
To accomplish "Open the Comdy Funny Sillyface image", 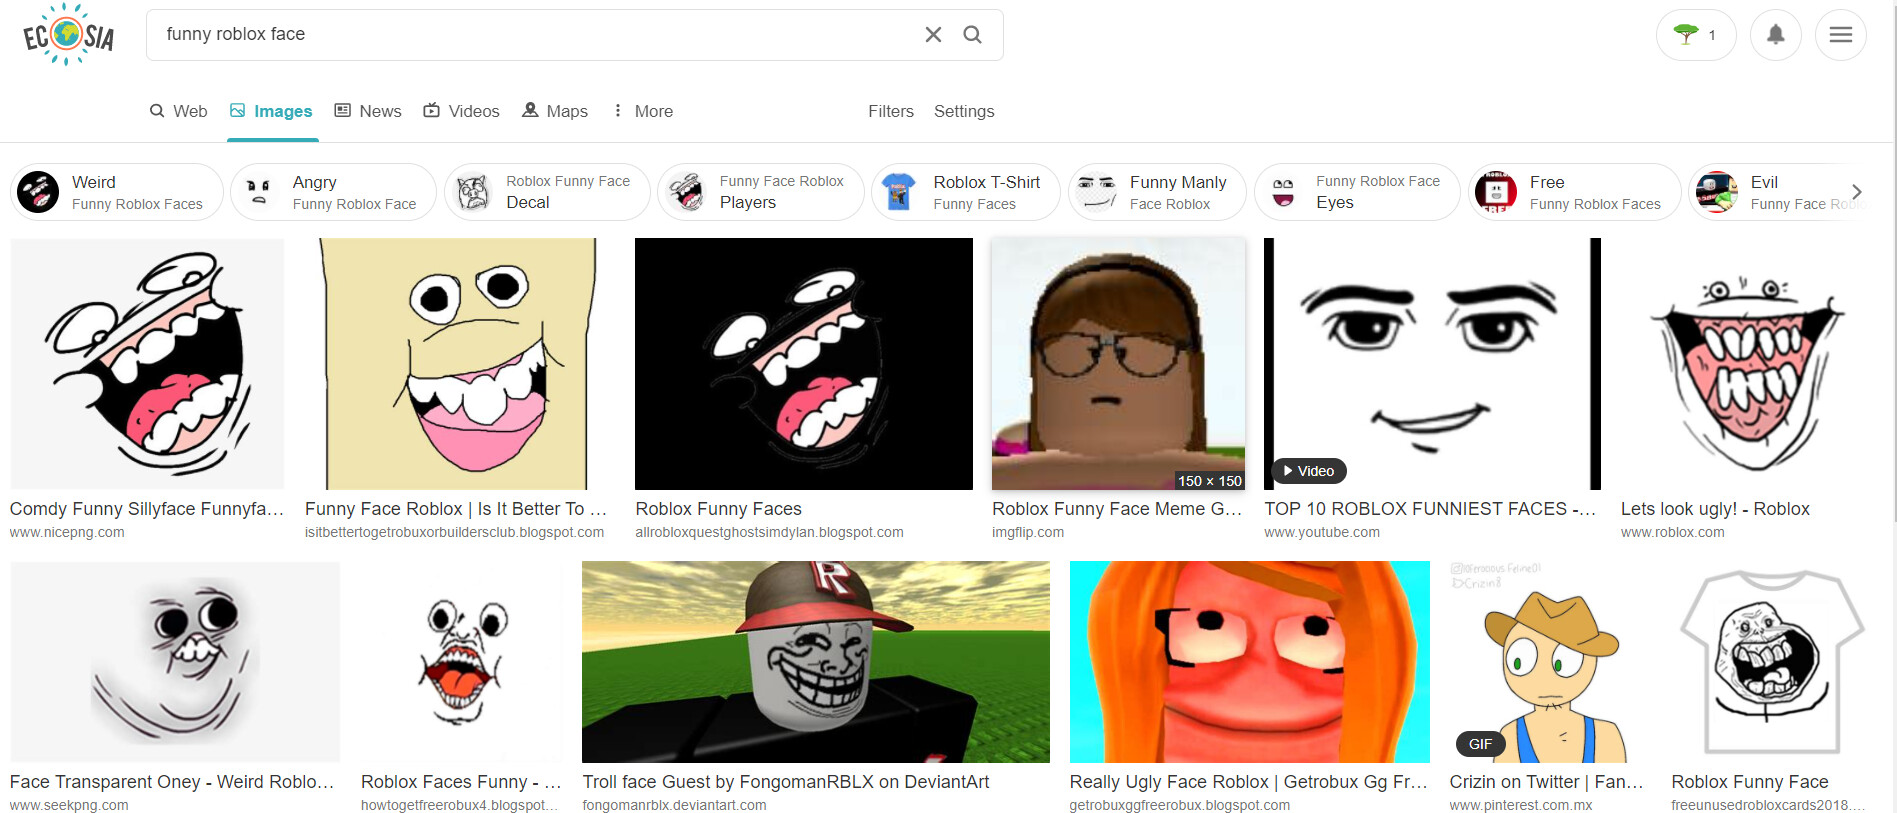I will [x=147, y=364].
